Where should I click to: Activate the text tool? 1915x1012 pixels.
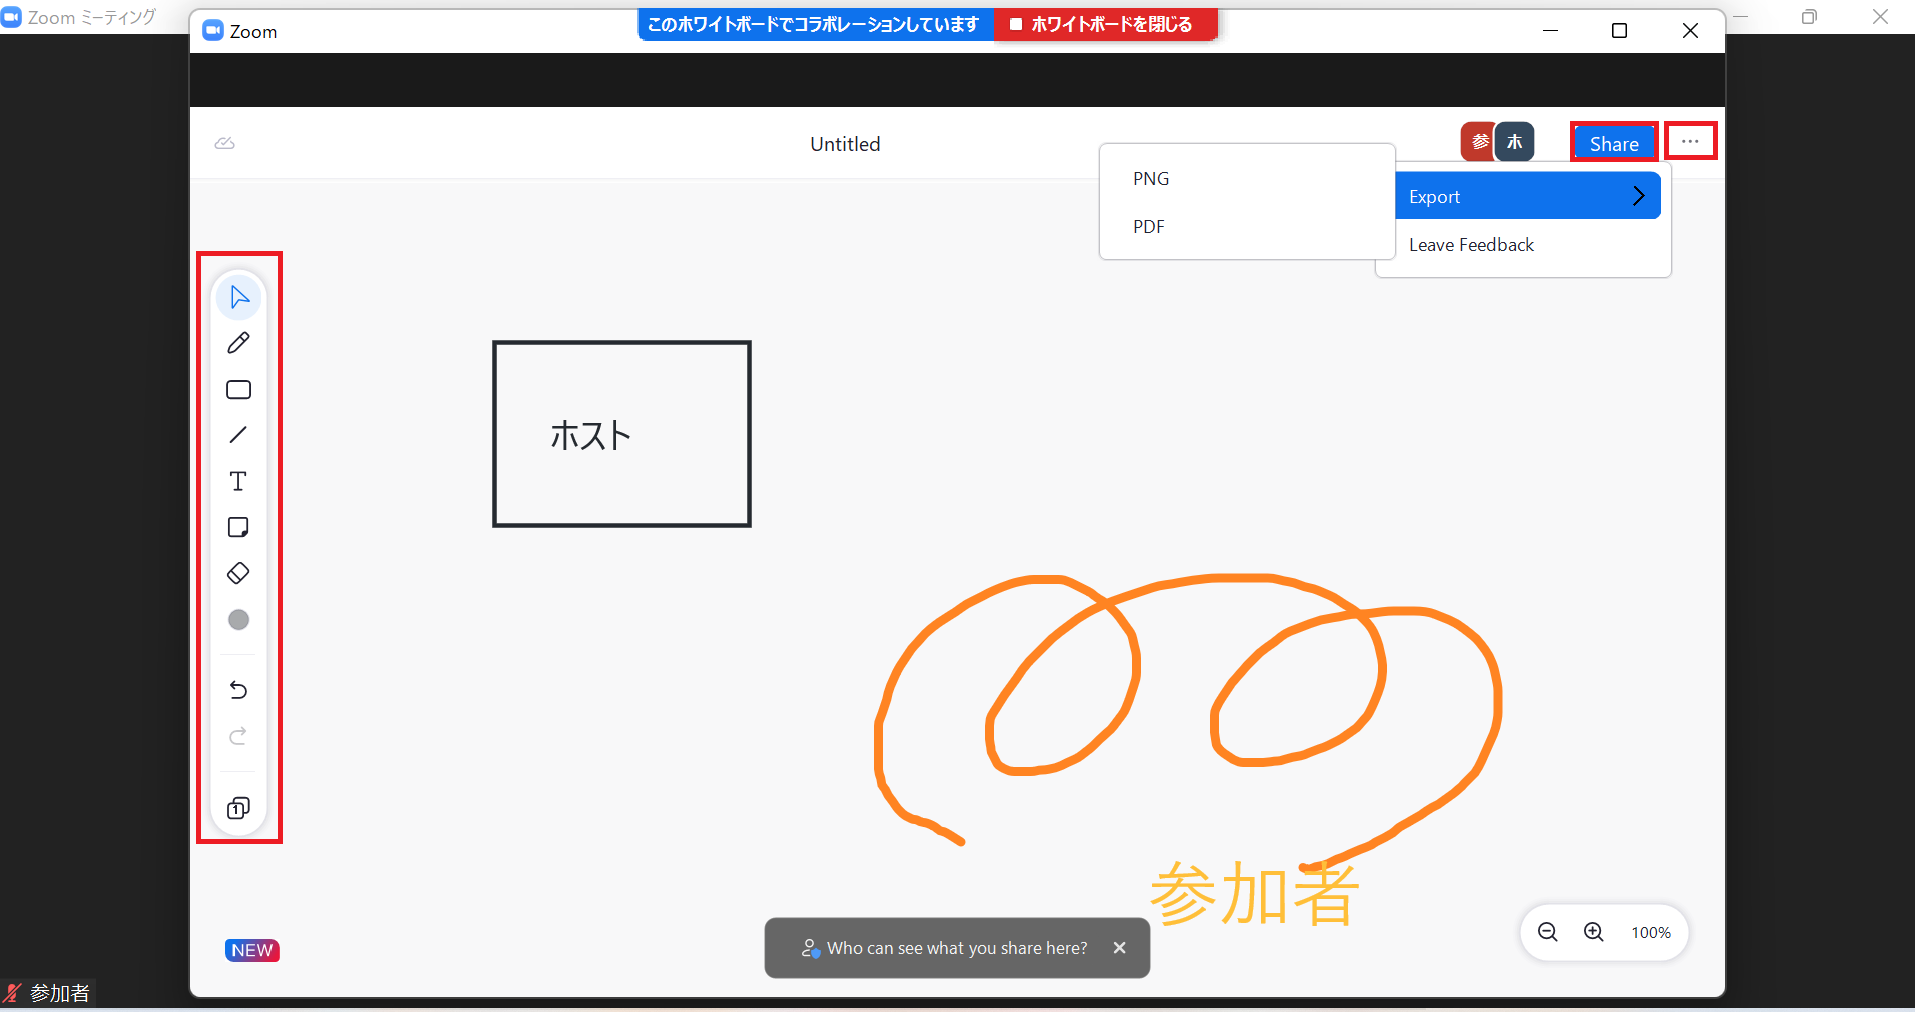click(x=238, y=481)
